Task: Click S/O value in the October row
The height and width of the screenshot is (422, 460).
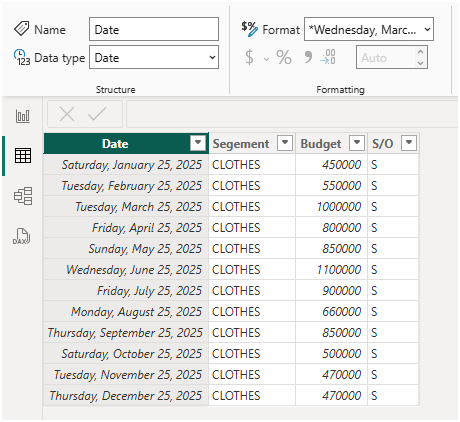Action: [x=393, y=354]
